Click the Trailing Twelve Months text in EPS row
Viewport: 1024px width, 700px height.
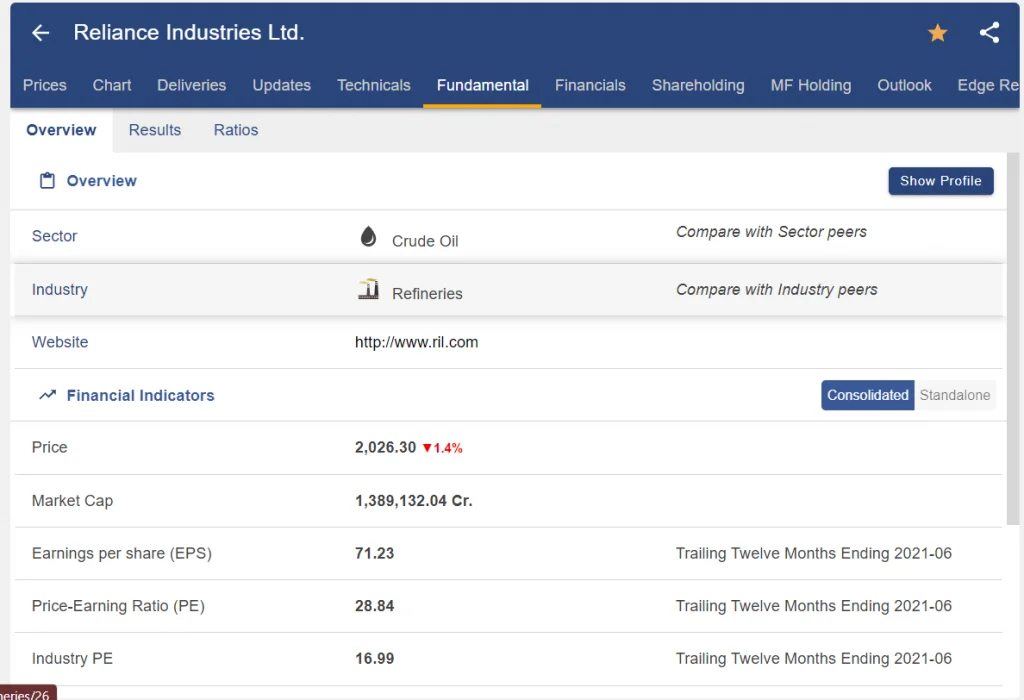point(813,554)
